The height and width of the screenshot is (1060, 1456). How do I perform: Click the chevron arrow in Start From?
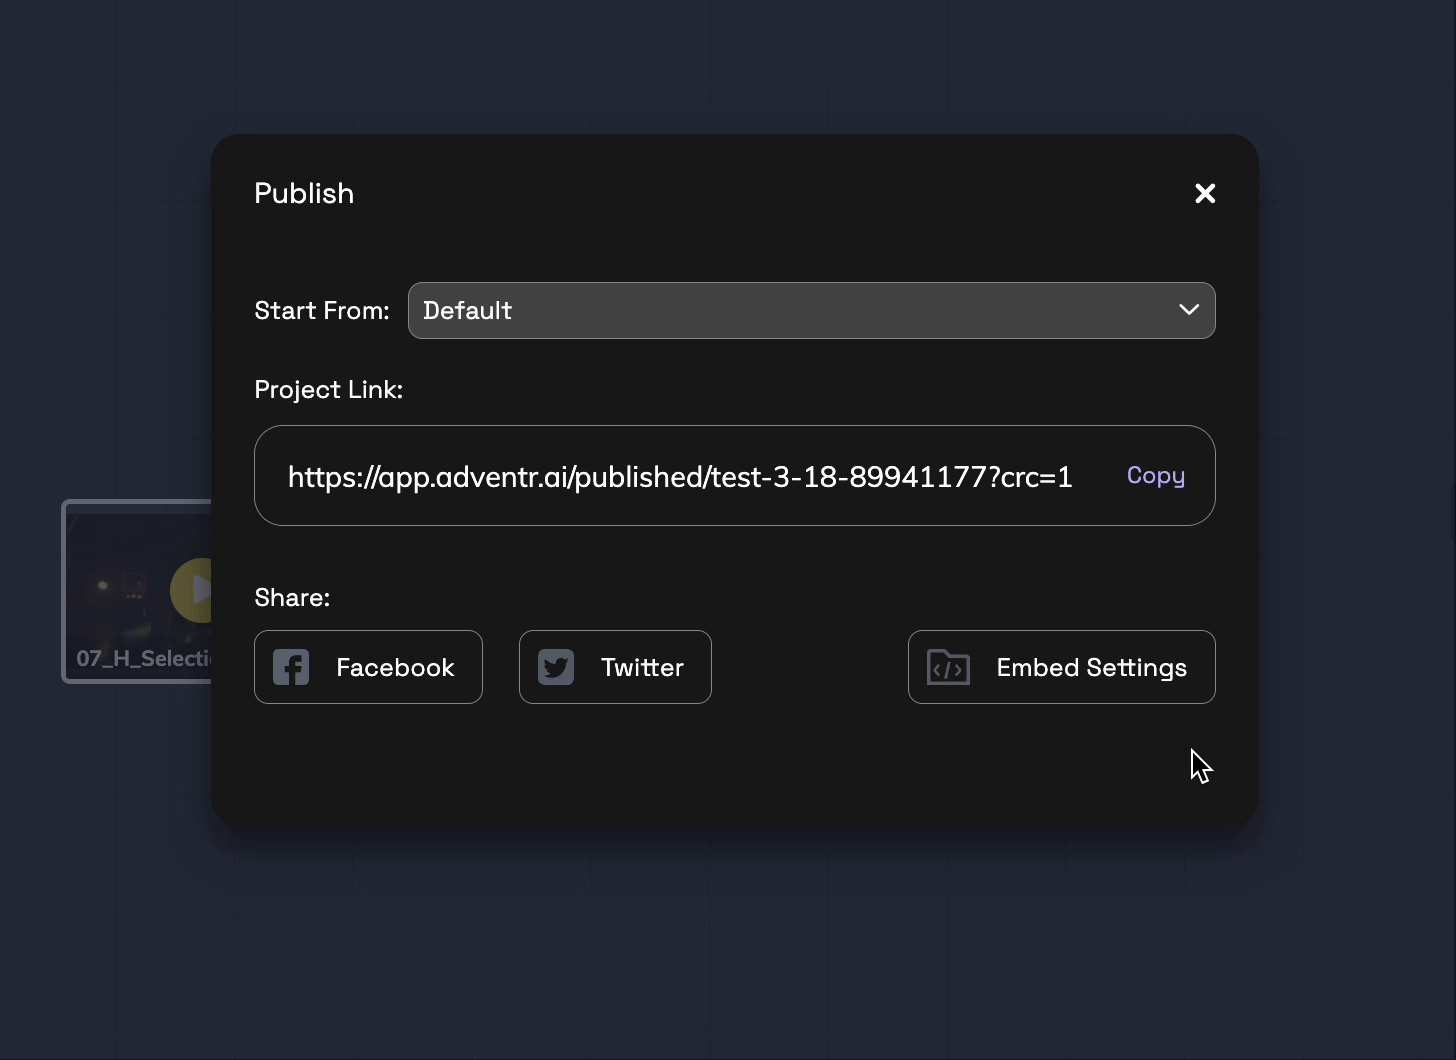pyautogui.click(x=1189, y=310)
